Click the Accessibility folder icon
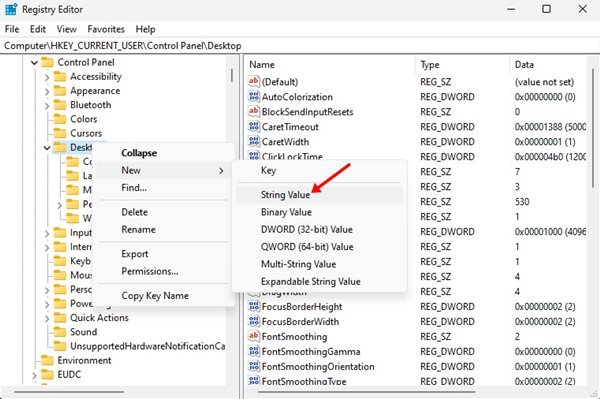The width and height of the screenshot is (600, 399). pos(60,77)
